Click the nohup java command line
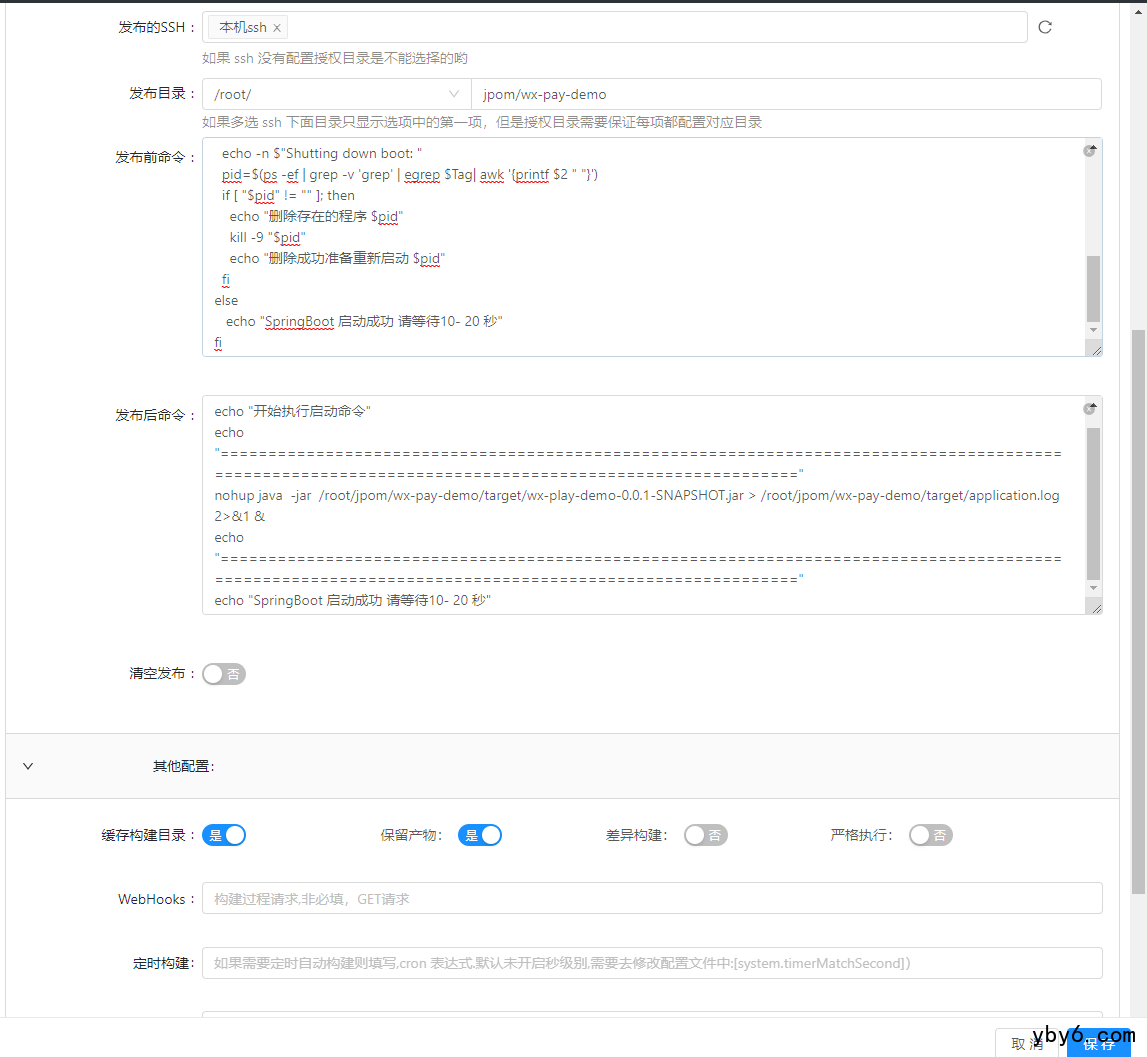The image size is (1147, 1057). point(636,505)
